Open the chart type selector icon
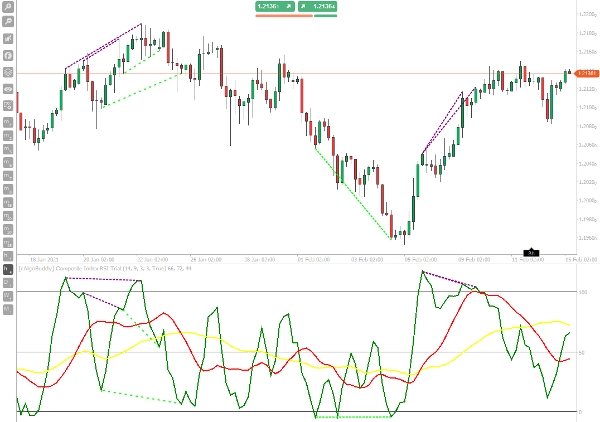The image size is (600, 422). coord(8,39)
